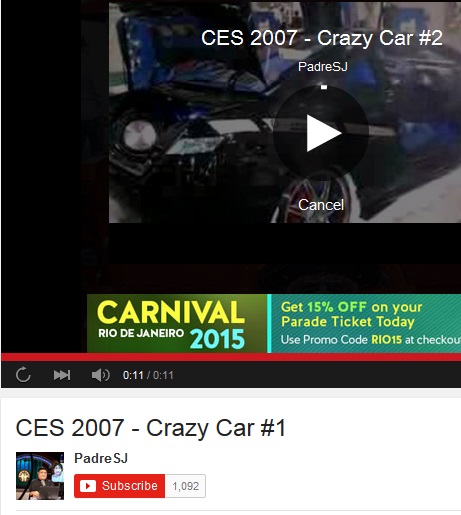This screenshot has height=515, width=461.
Task: Click the PadreSJ channel avatar thumbnail
Action: pos(40,476)
